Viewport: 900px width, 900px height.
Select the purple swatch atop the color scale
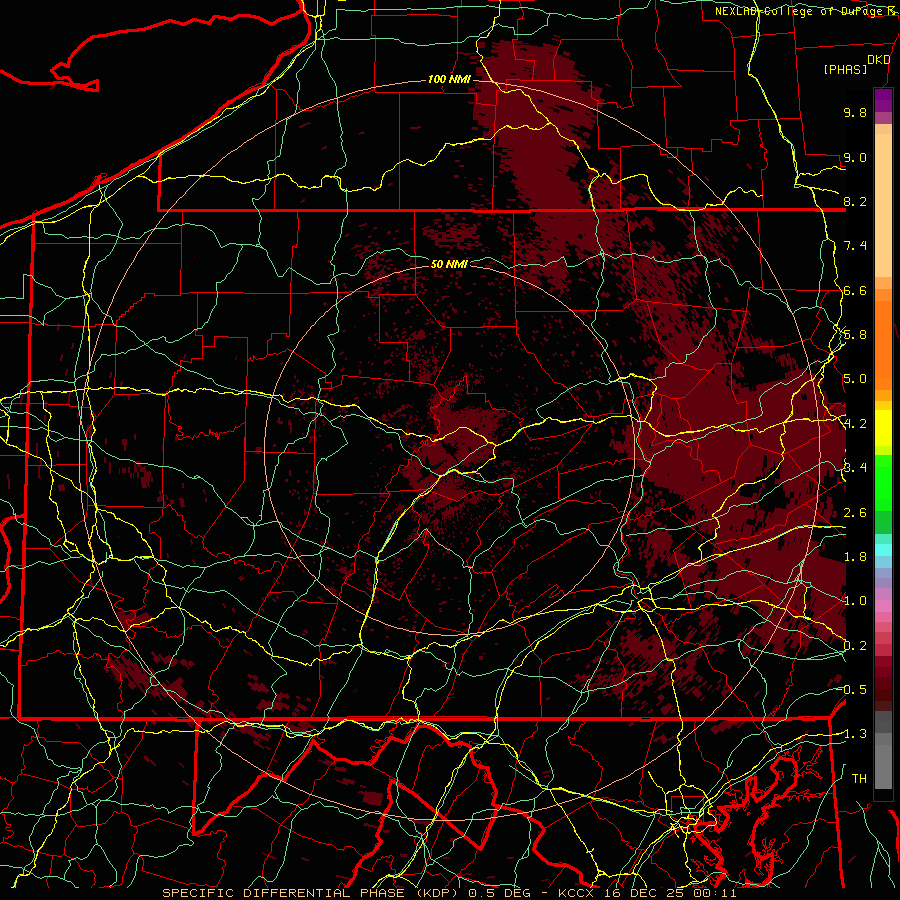tap(883, 100)
